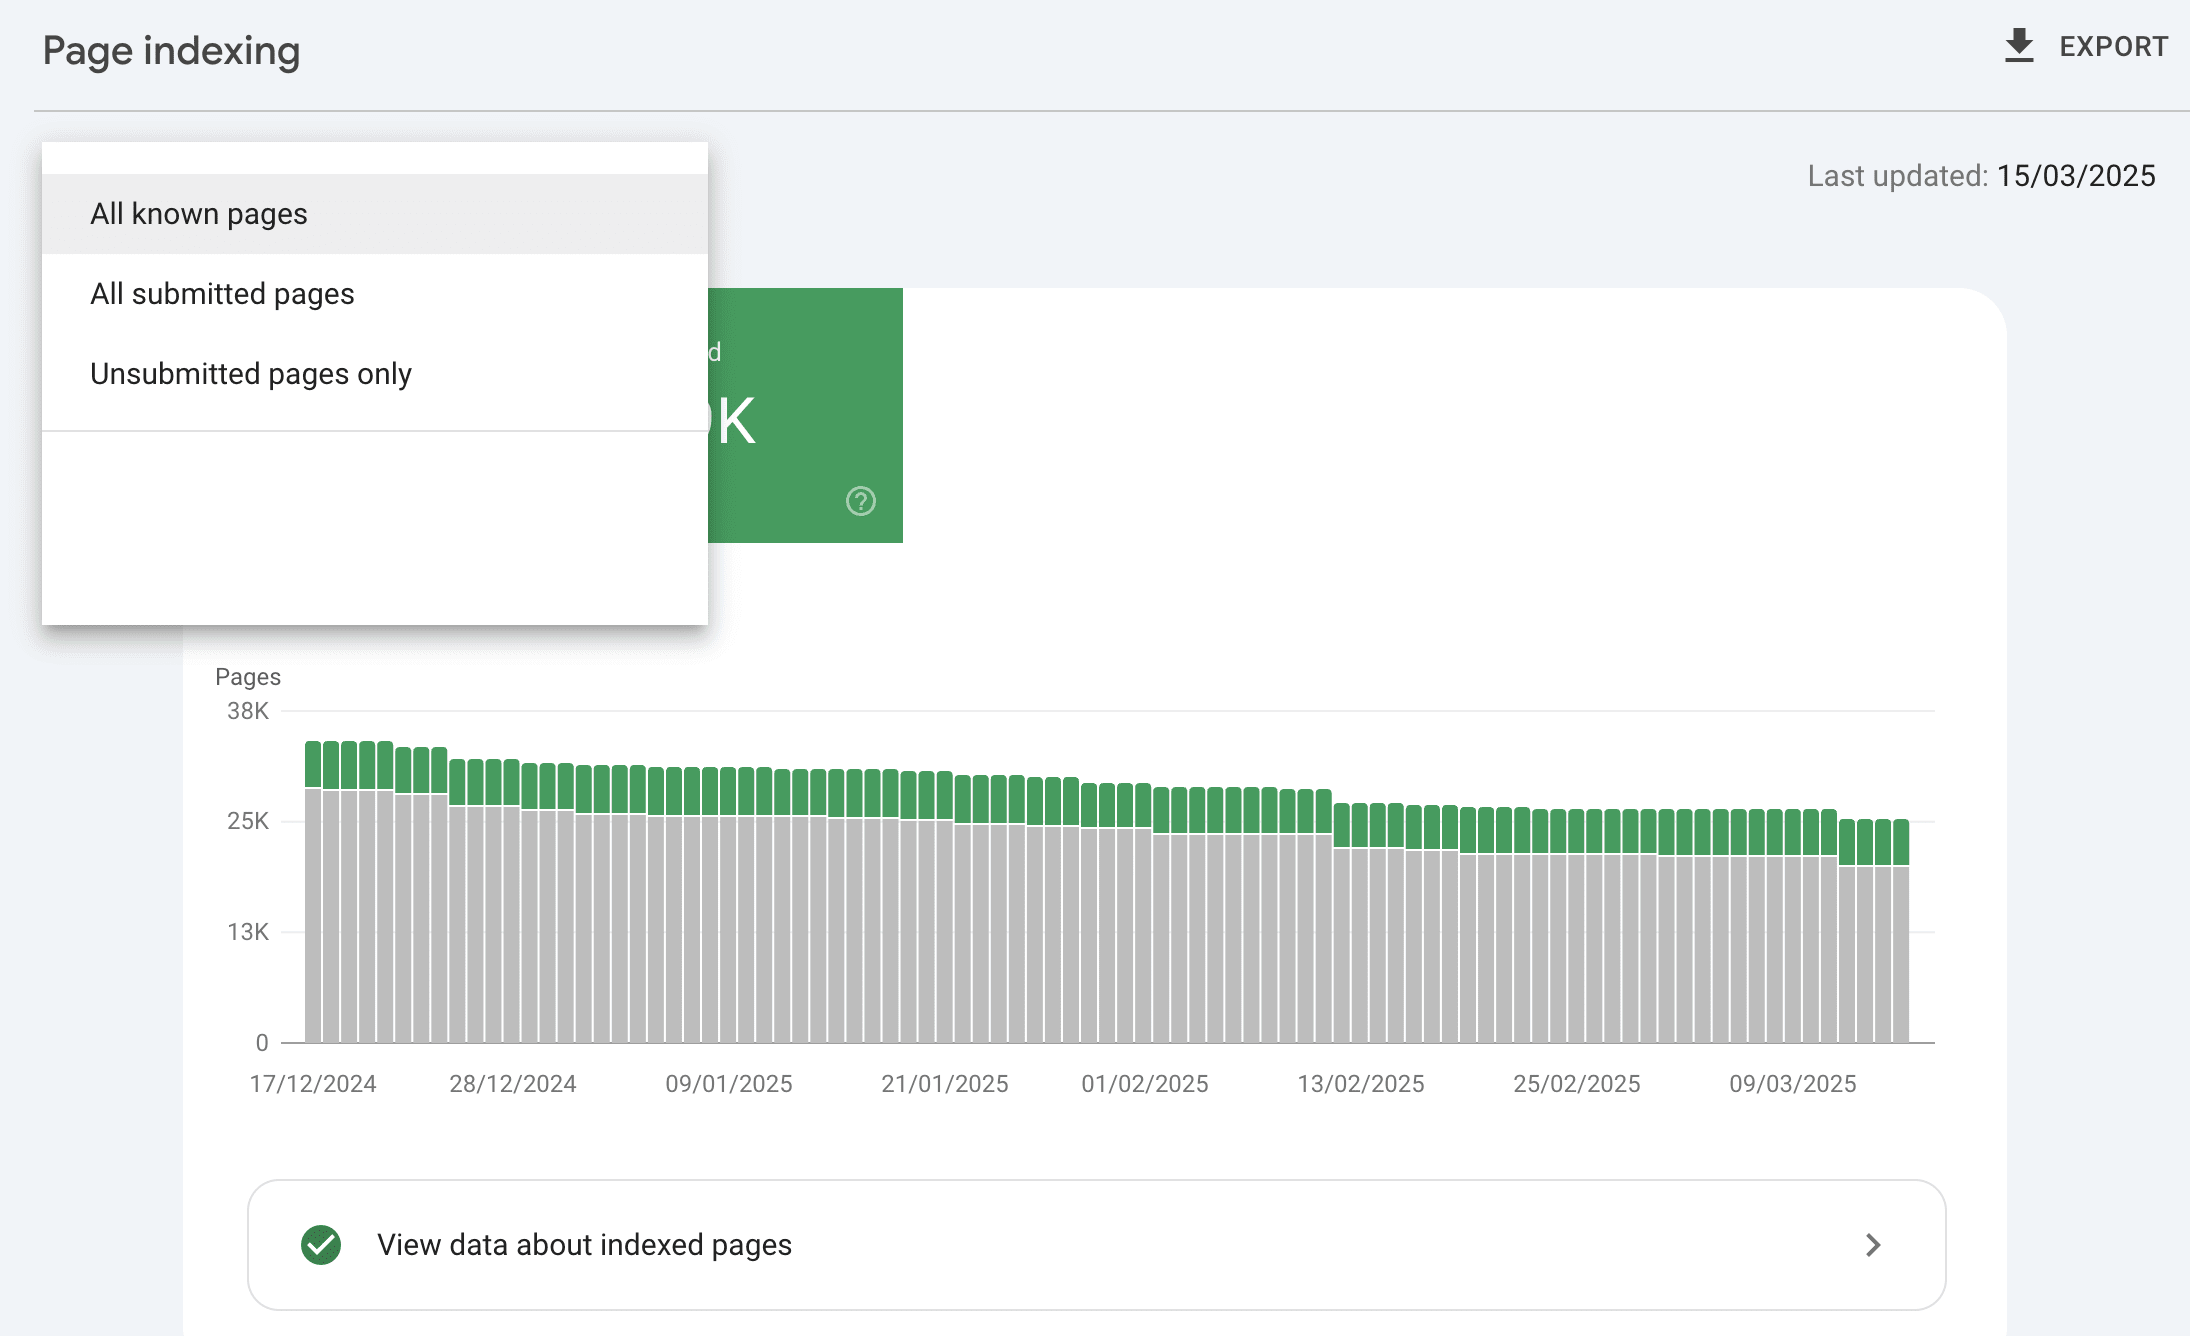2190x1336 pixels.
Task: Click the white letter K on the green card
Action: [736, 421]
